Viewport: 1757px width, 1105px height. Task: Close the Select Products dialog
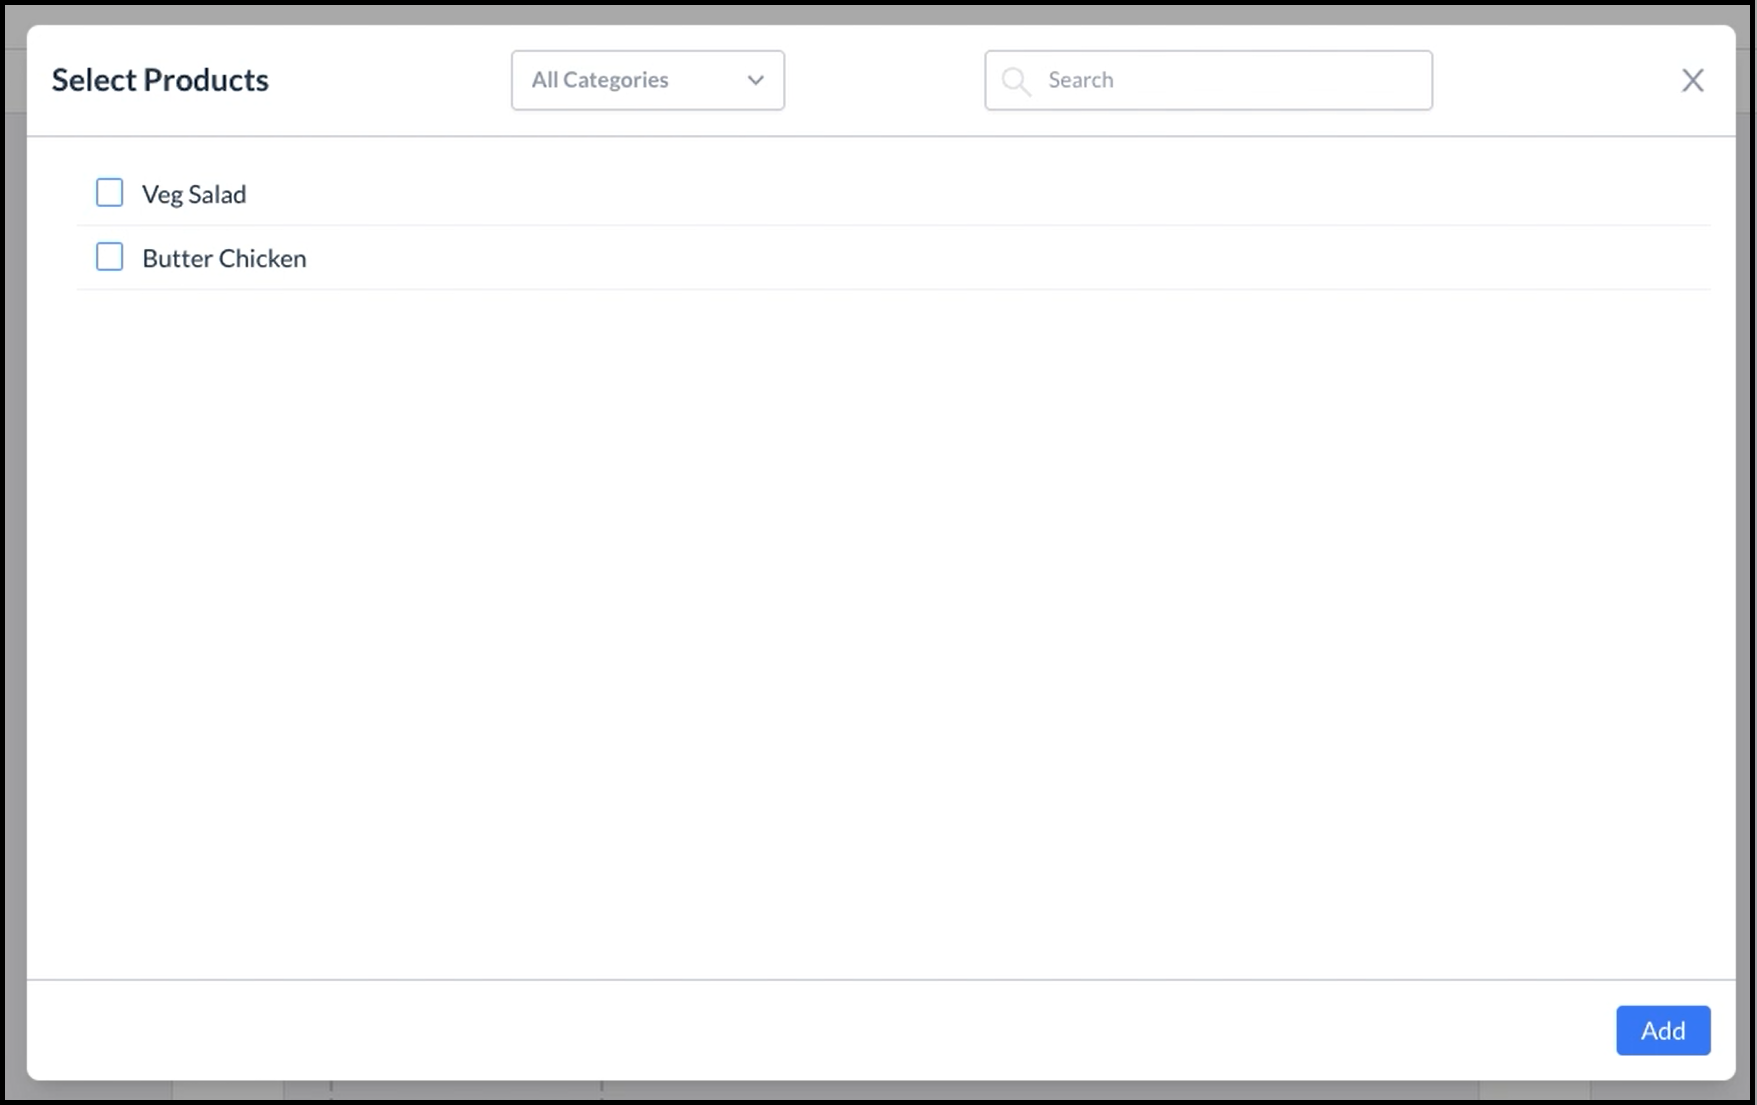tap(1692, 80)
